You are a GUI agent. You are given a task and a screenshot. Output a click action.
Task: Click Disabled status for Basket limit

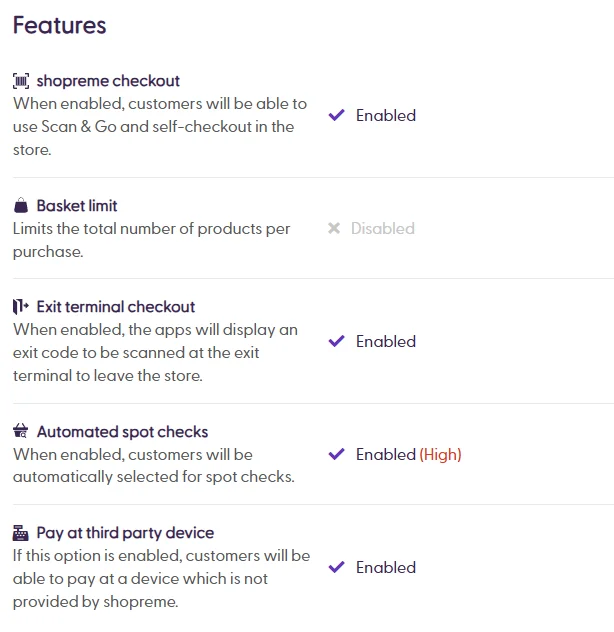pos(382,228)
